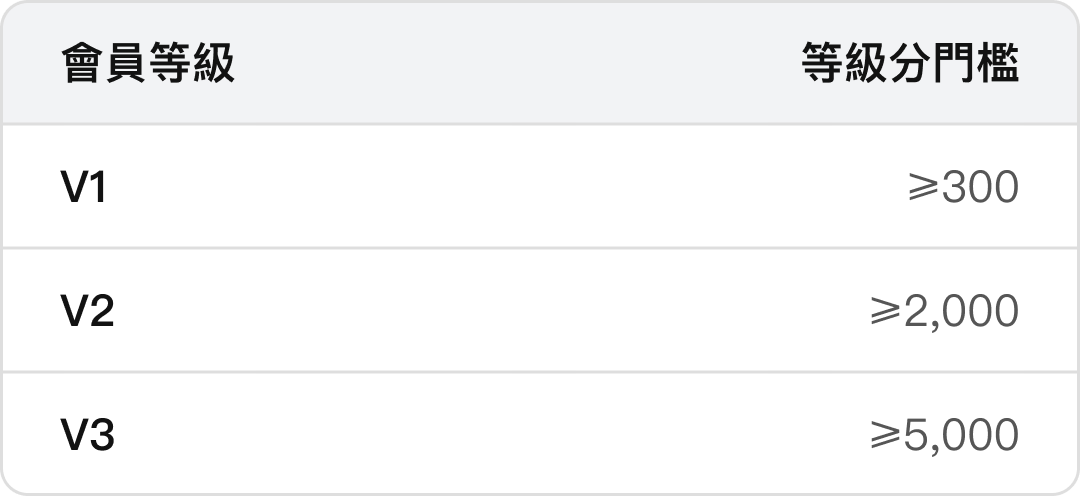Click the empty middle of the V1 row

point(500,188)
